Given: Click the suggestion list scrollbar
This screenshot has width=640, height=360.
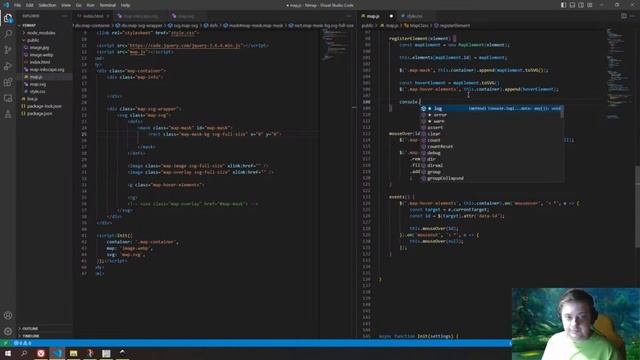Looking at the screenshot, I should (x=562, y=112).
